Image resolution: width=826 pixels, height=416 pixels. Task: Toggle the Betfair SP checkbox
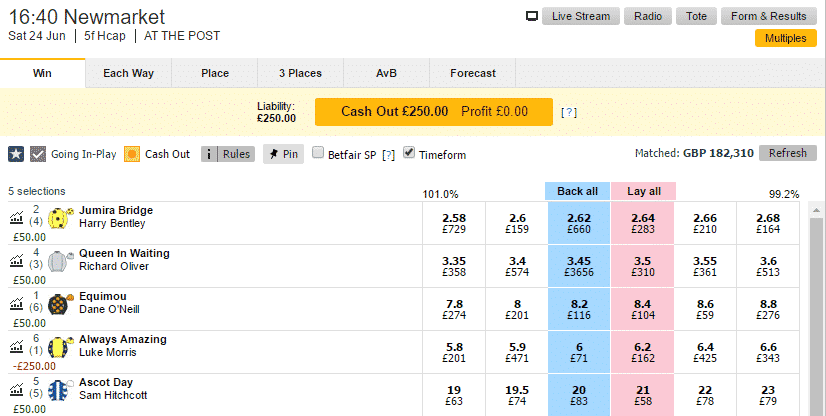(318, 153)
